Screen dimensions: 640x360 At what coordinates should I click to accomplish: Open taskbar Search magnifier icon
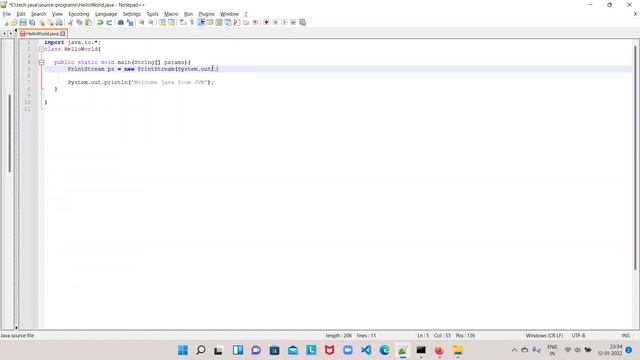tap(201, 350)
